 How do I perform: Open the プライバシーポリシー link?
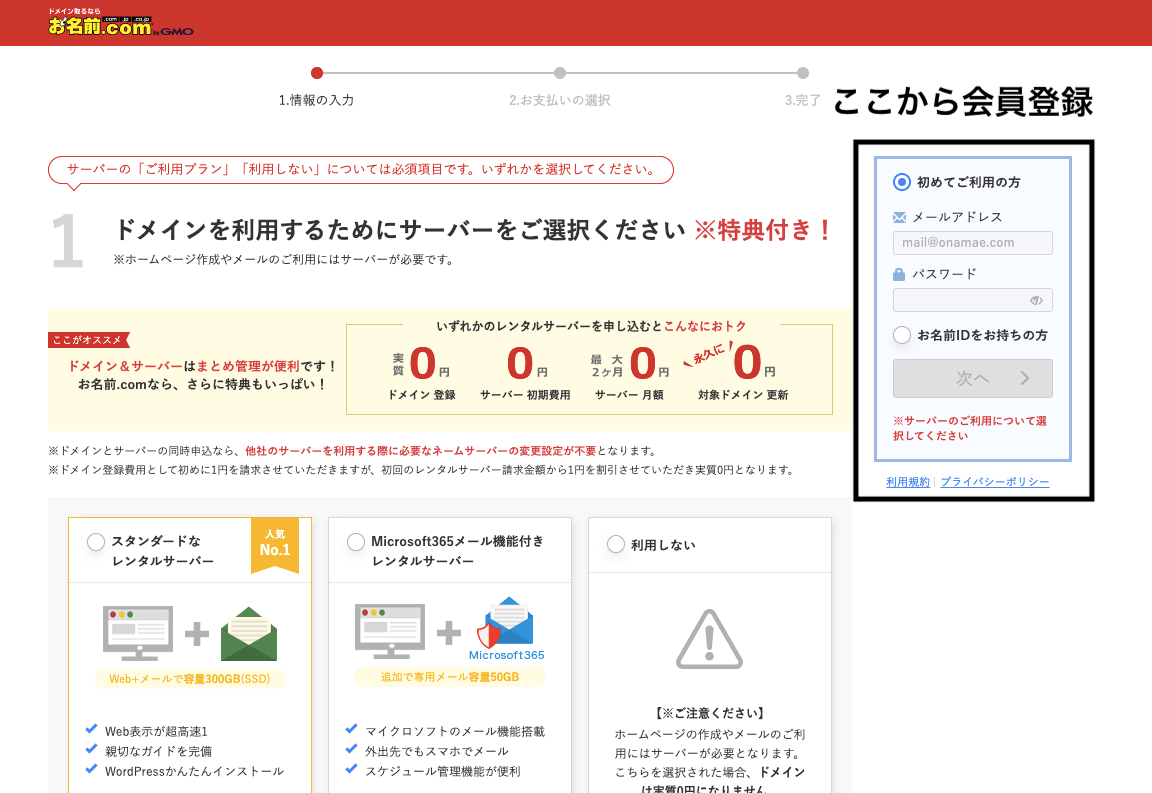[x=995, y=482]
